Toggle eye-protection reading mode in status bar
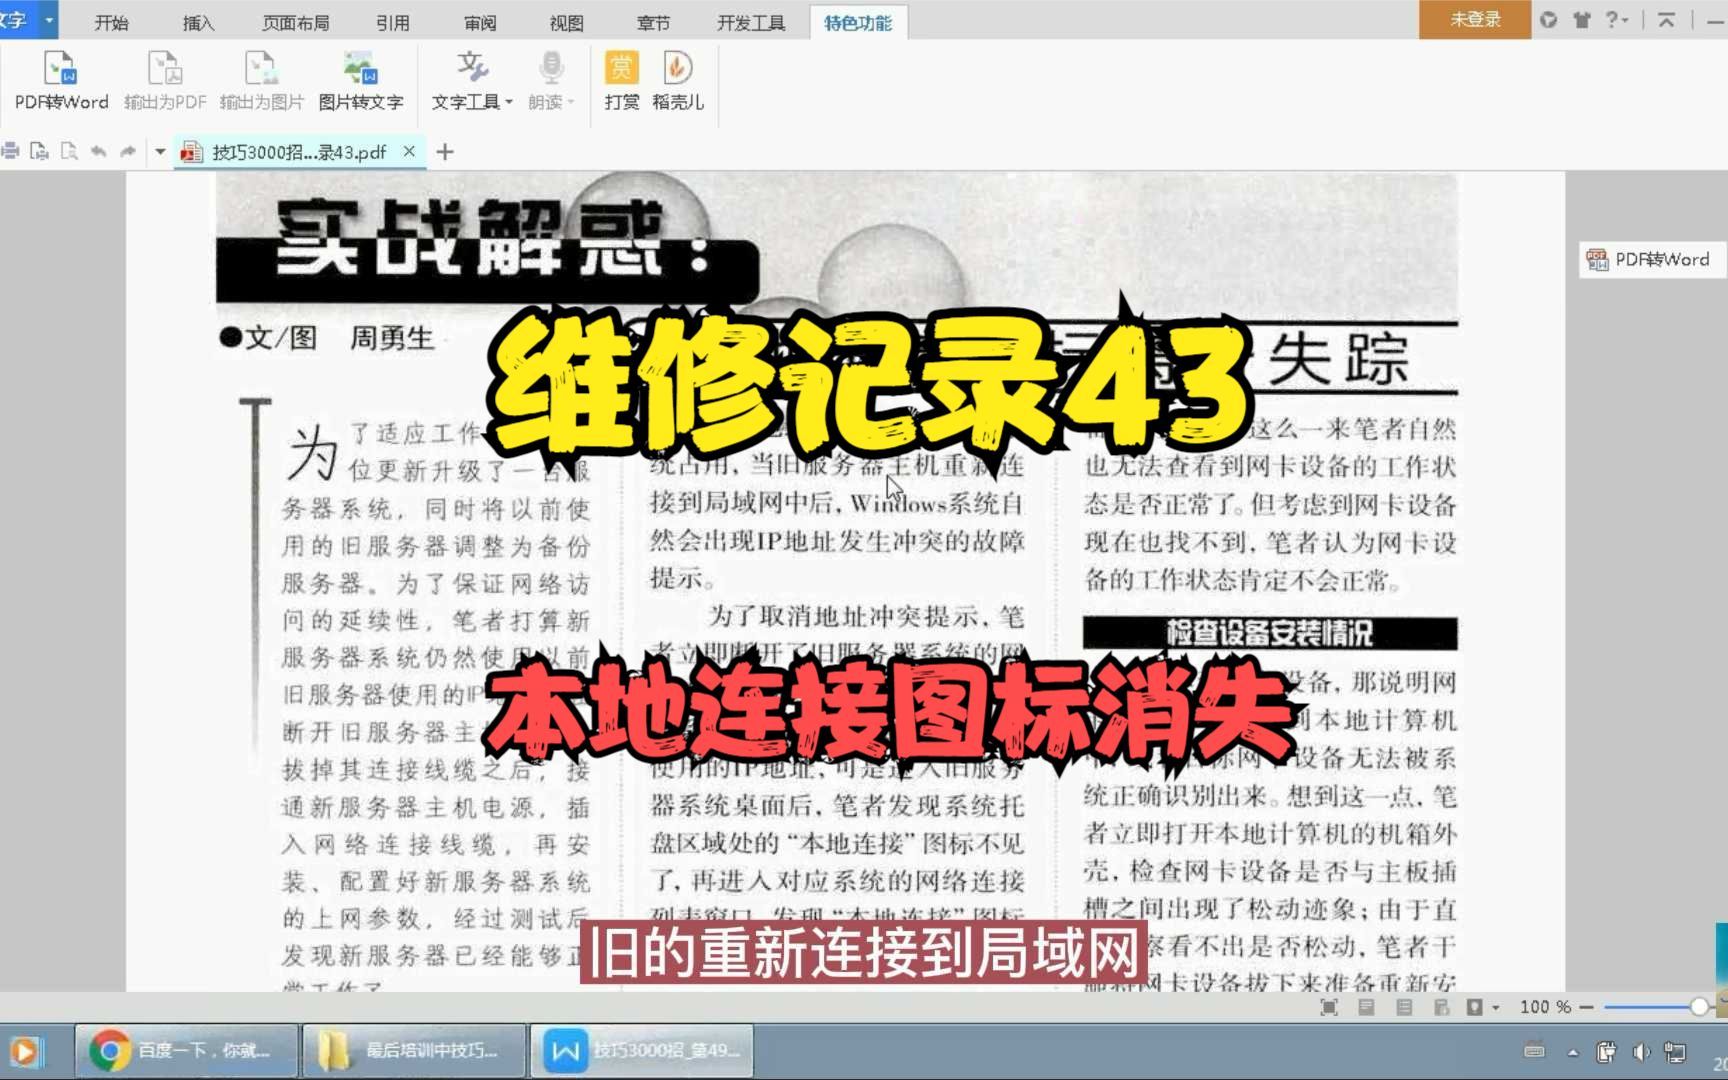The image size is (1728, 1080). click(1473, 1007)
